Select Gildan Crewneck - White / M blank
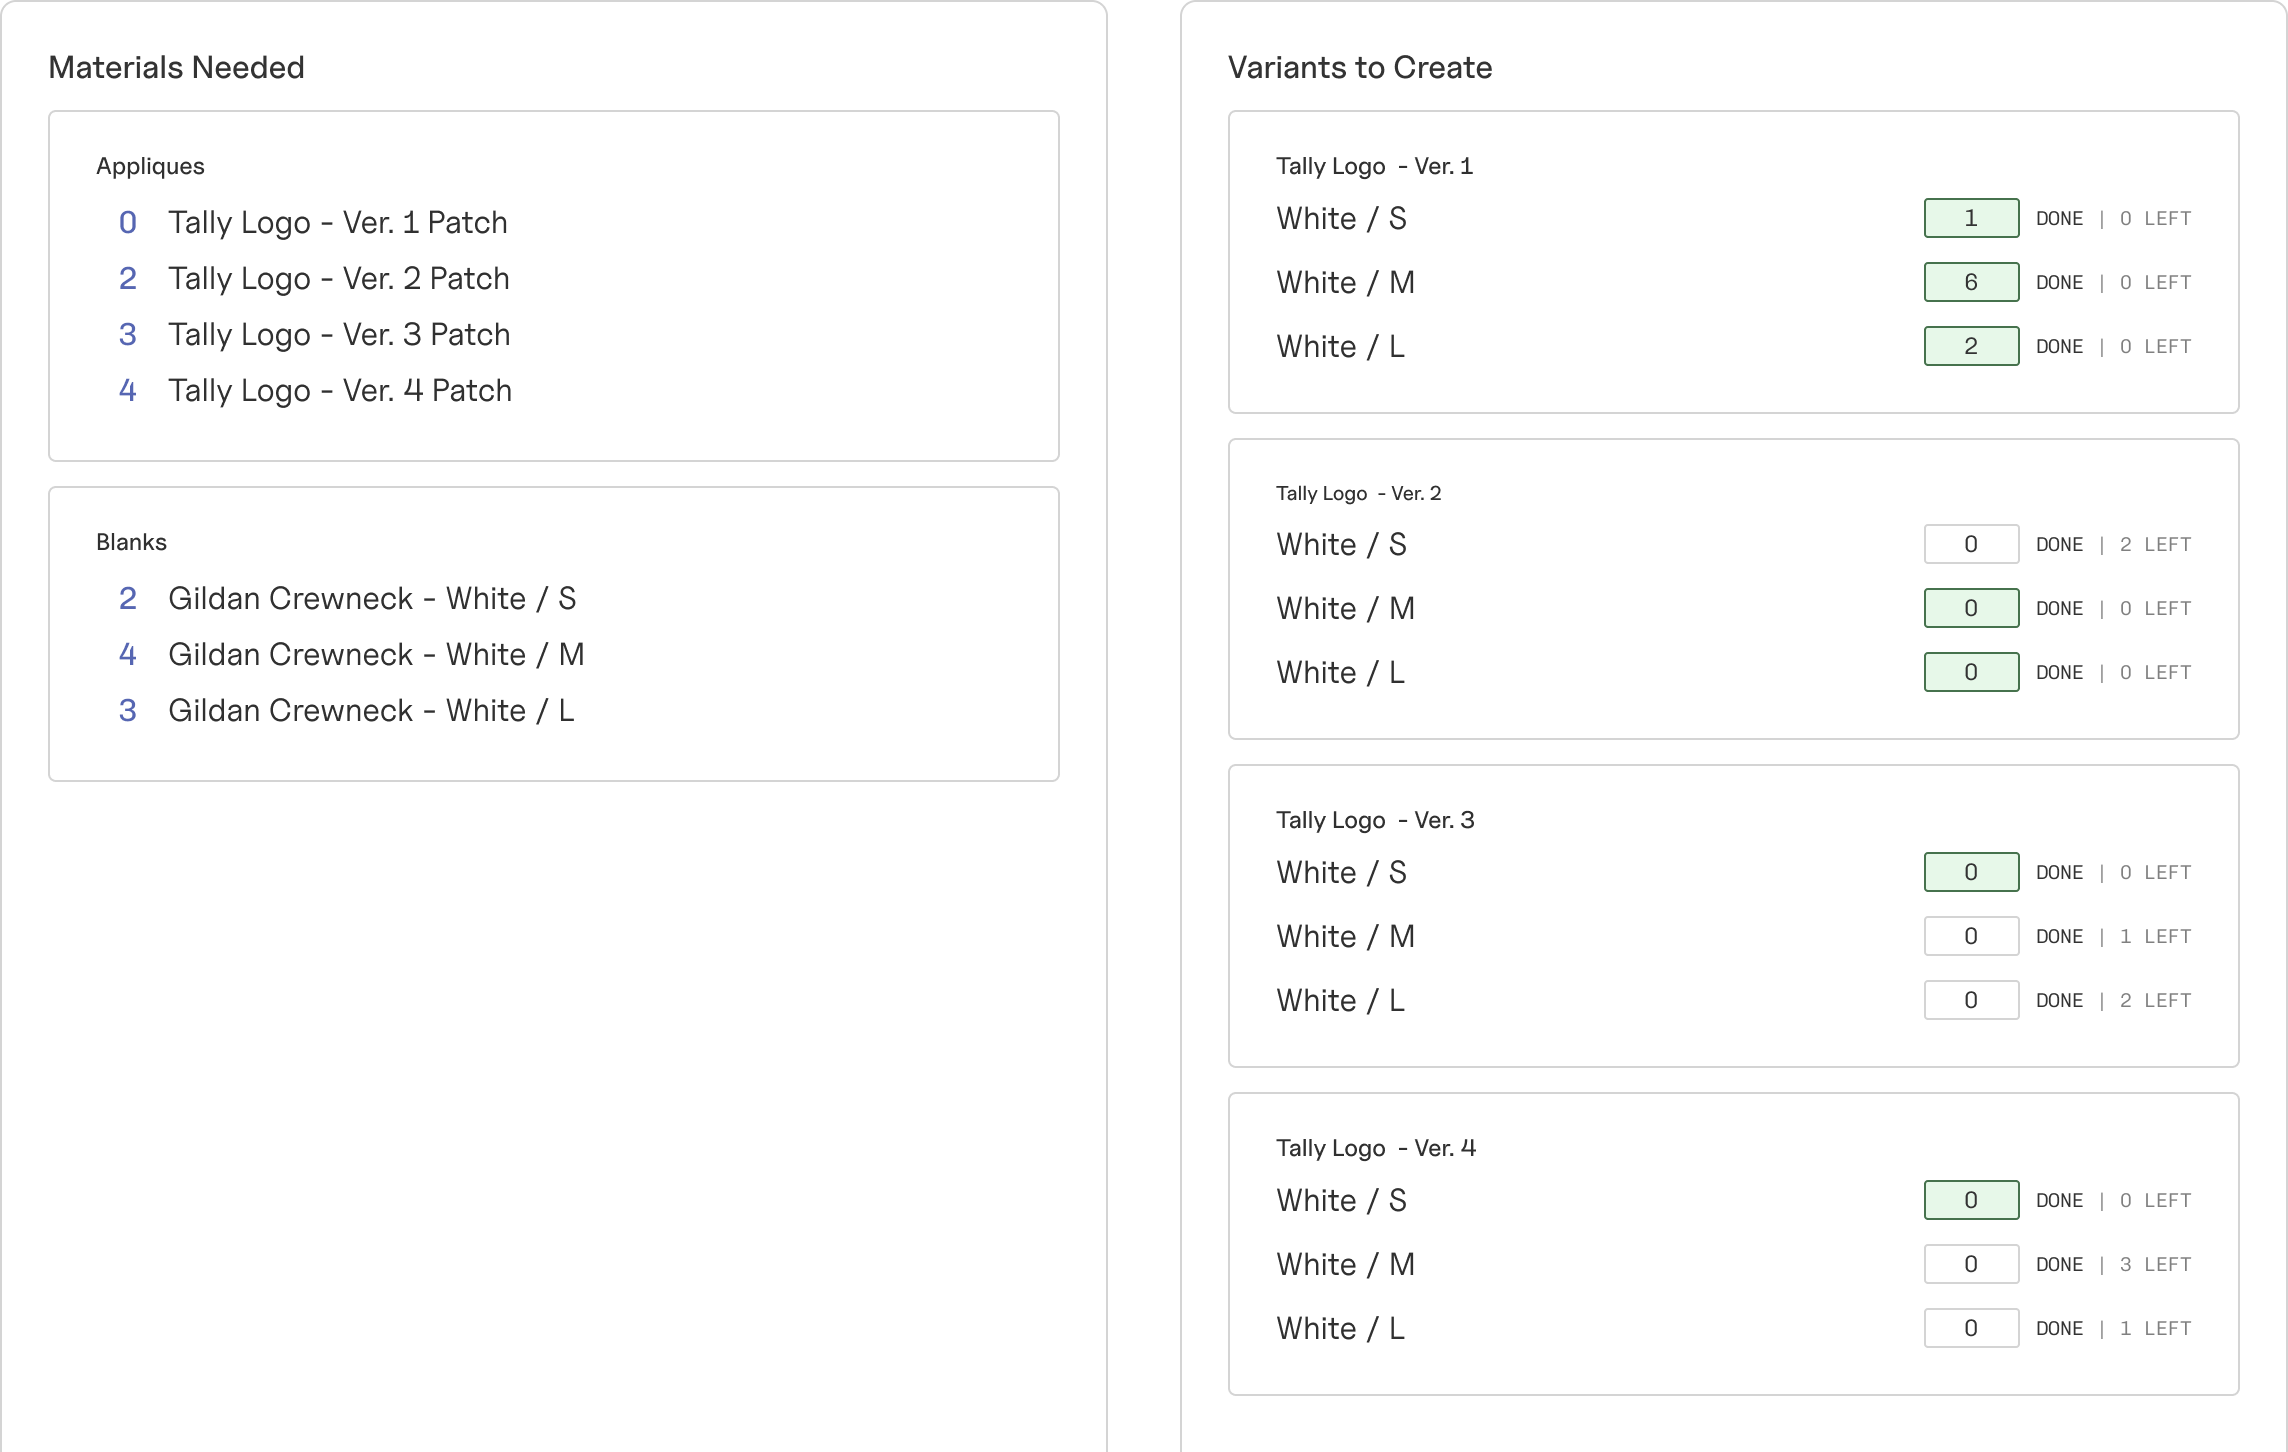 pyautogui.click(x=375, y=655)
